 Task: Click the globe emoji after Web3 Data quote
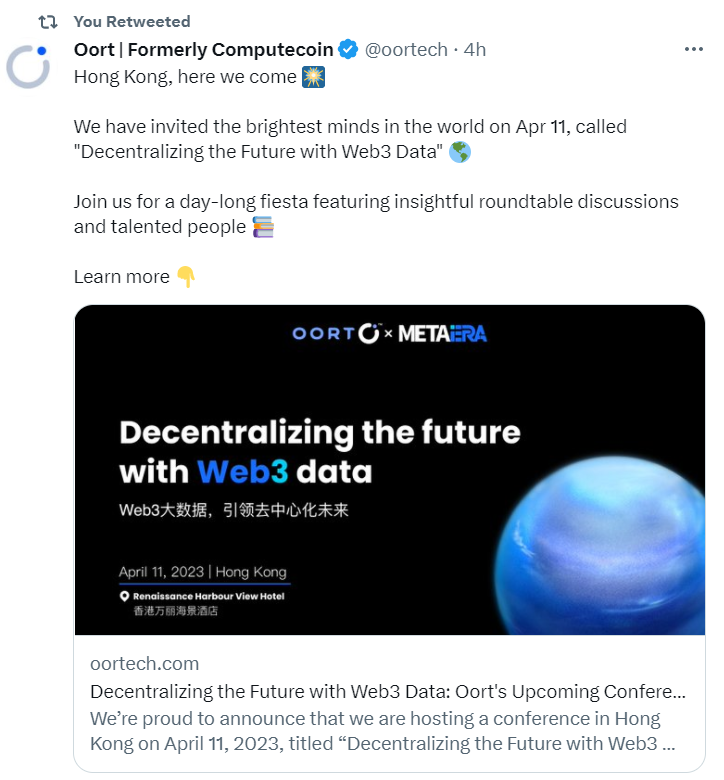(x=460, y=153)
